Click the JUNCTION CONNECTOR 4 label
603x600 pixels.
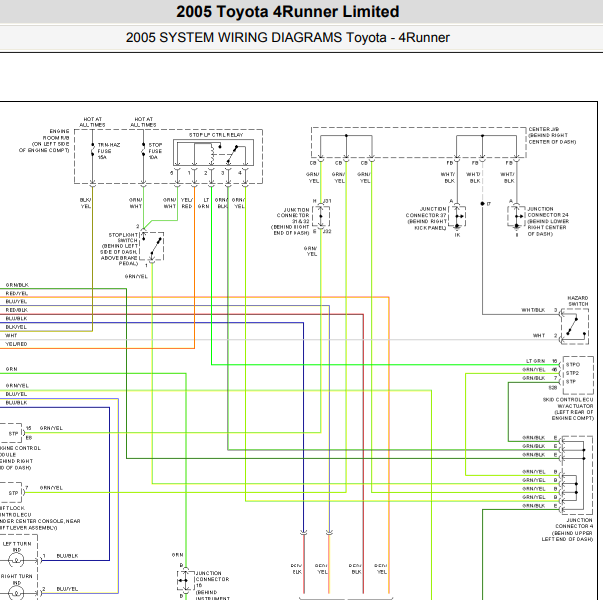pyautogui.click(x=567, y=530)
